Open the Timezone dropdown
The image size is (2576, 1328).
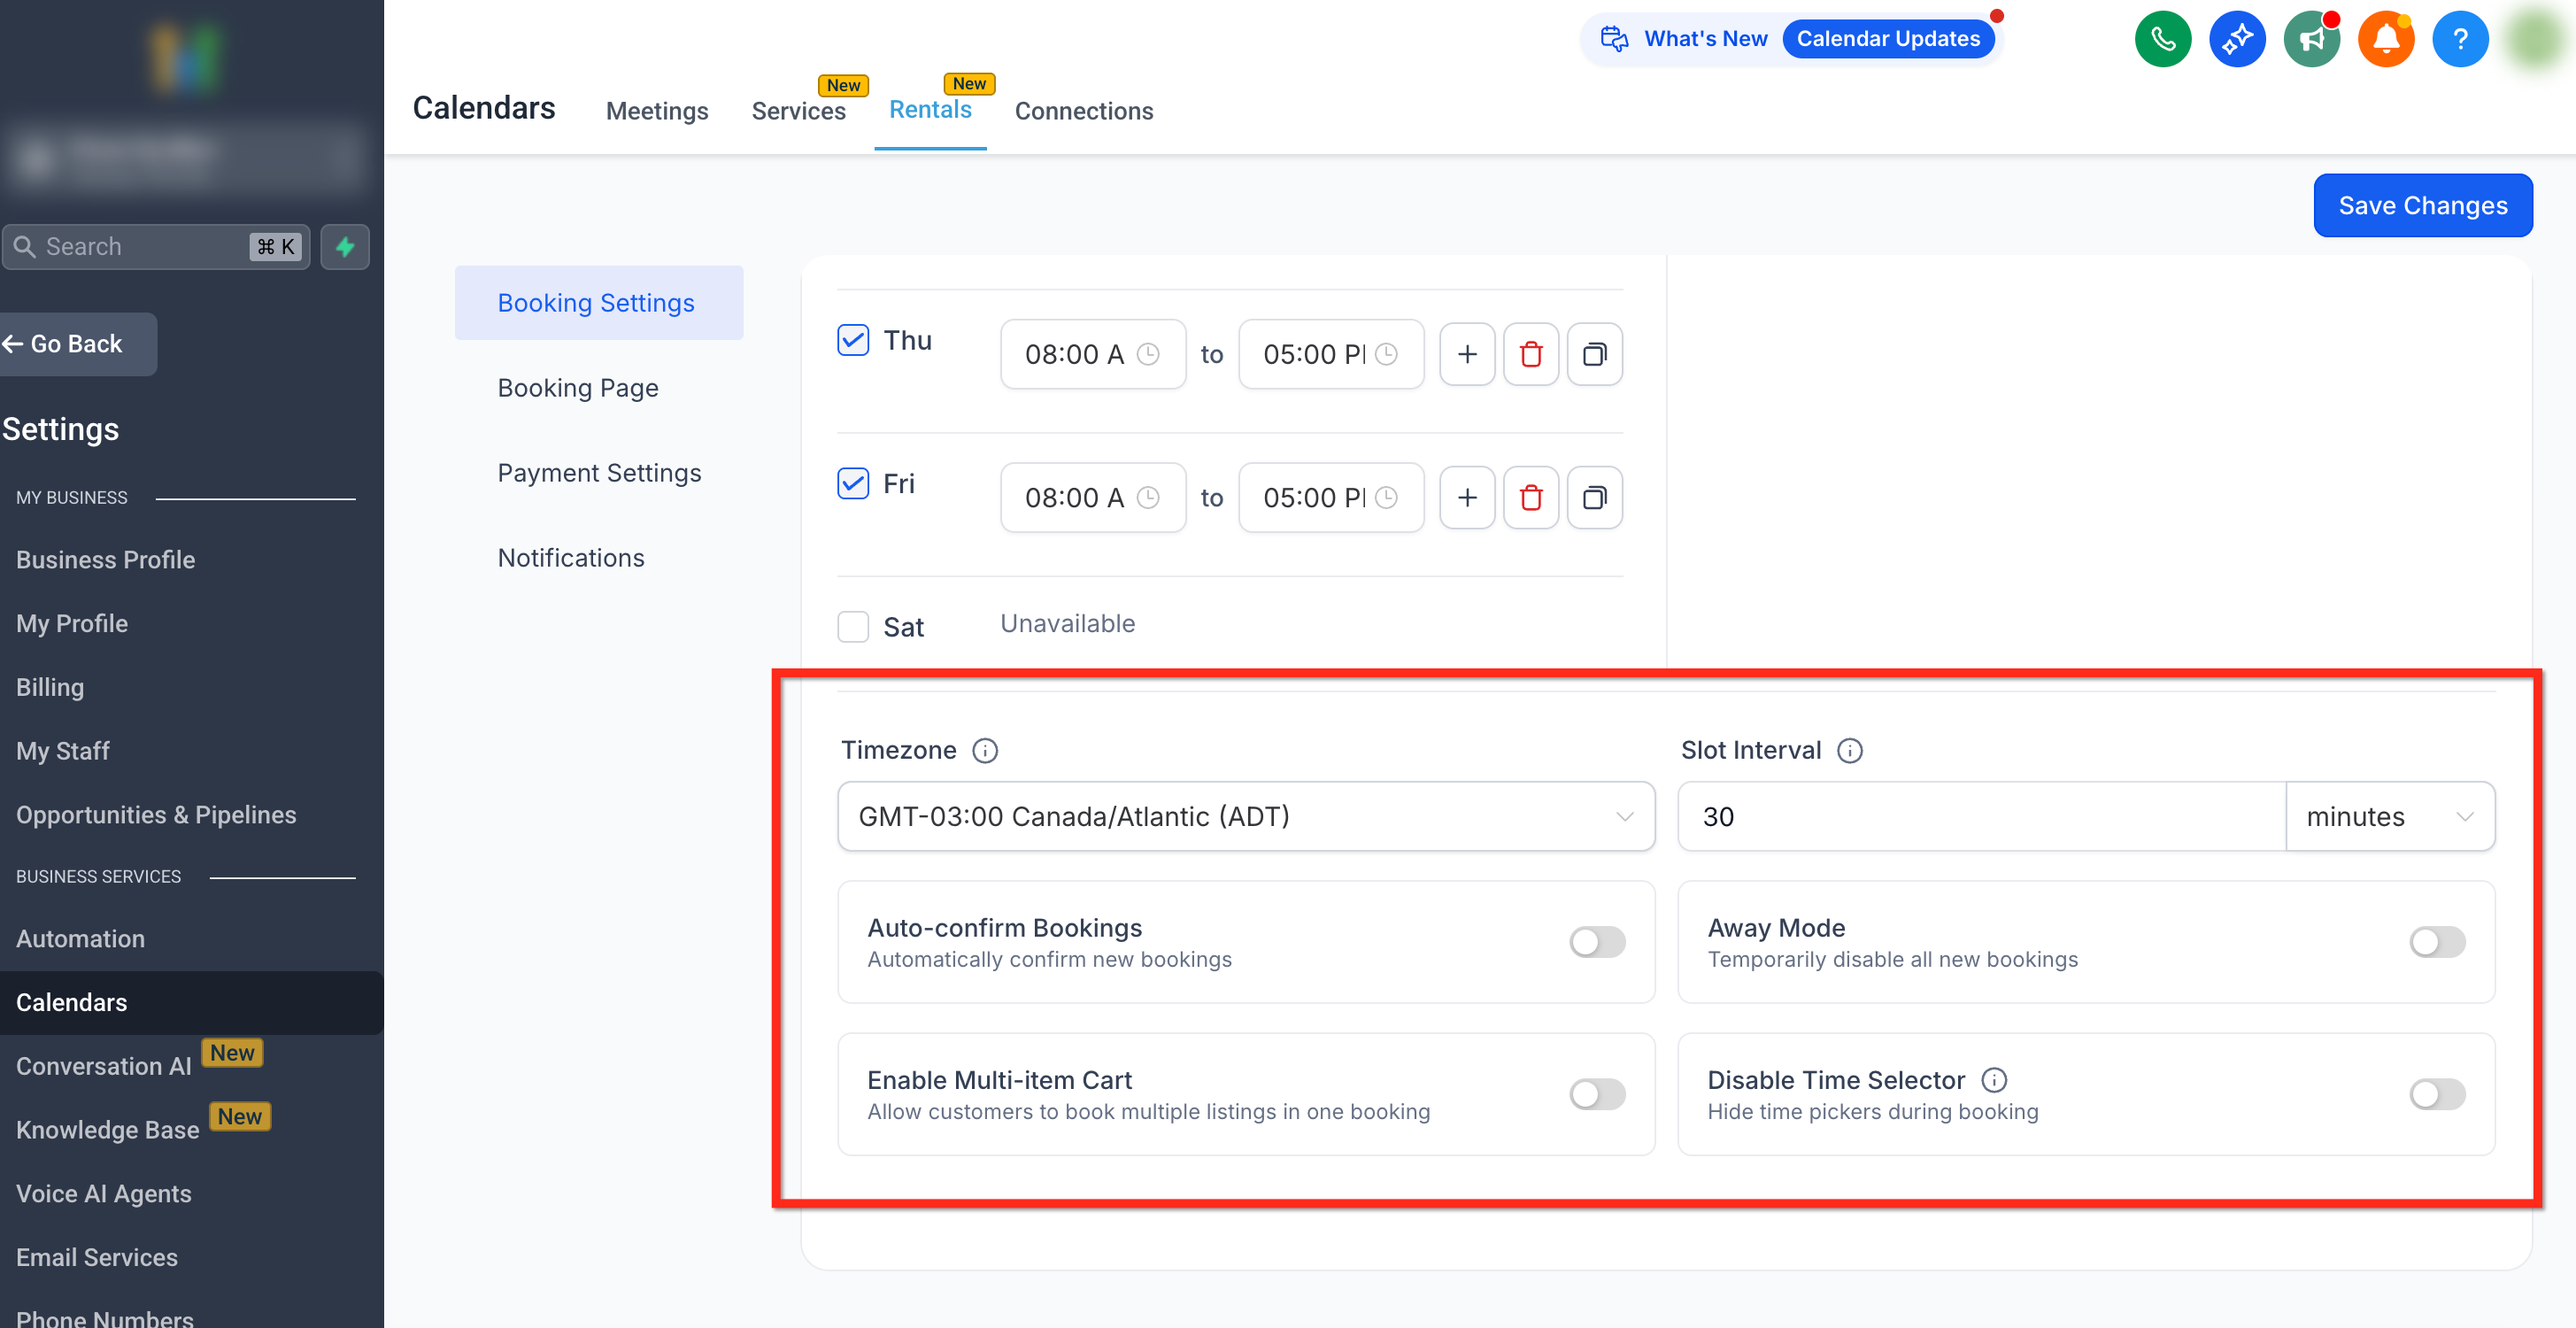click(x=1245, y=816)
